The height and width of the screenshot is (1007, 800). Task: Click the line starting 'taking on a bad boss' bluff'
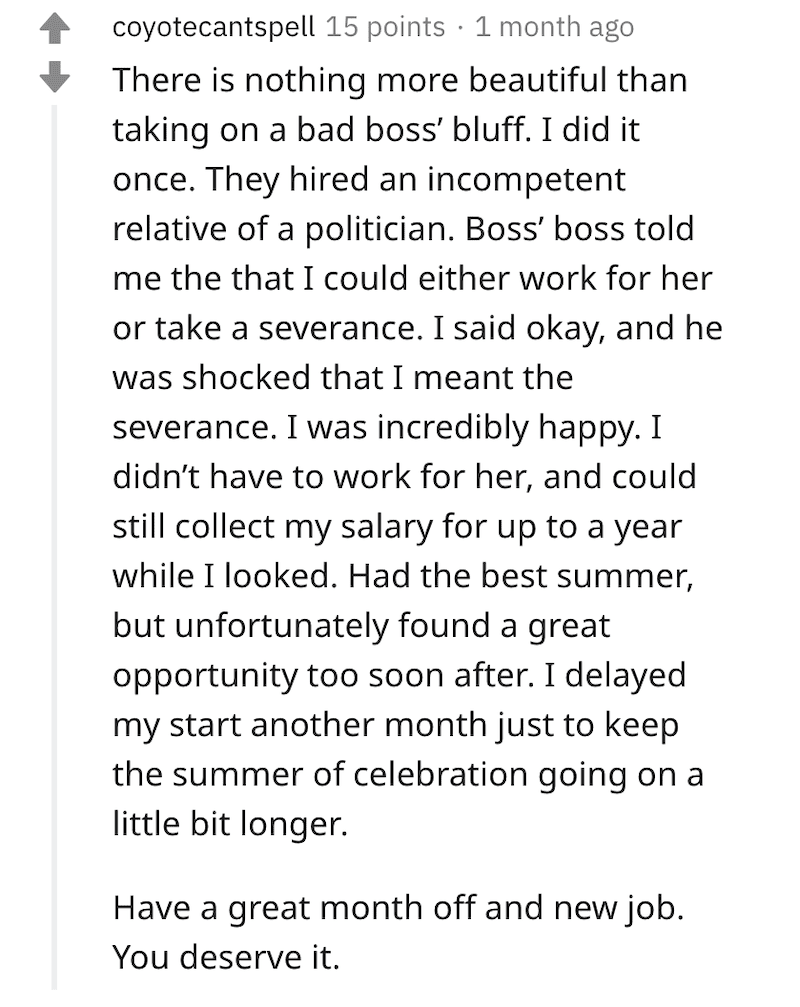pos(376,130)
